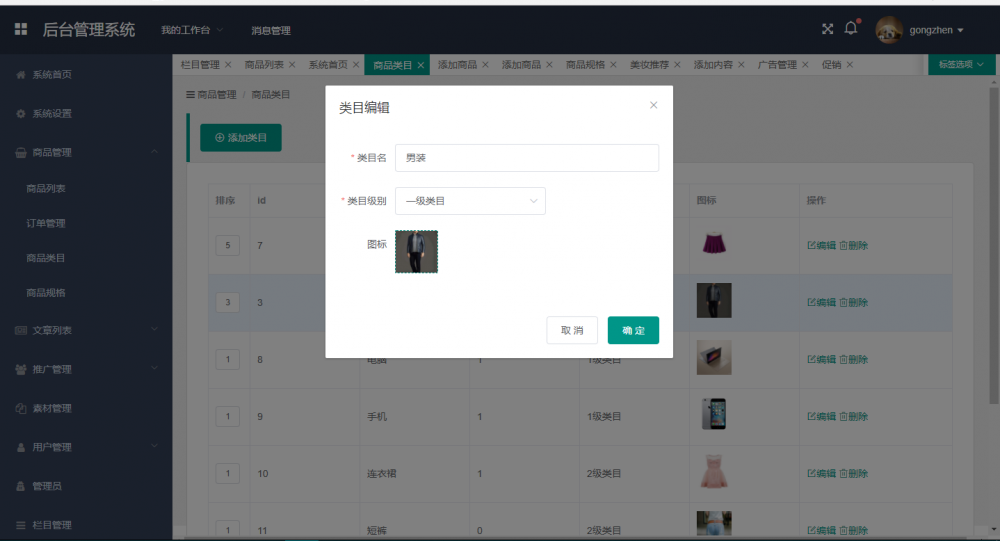1000x541 pixels.
Task: Click sort order box for id 9
Action: [228, 417]
